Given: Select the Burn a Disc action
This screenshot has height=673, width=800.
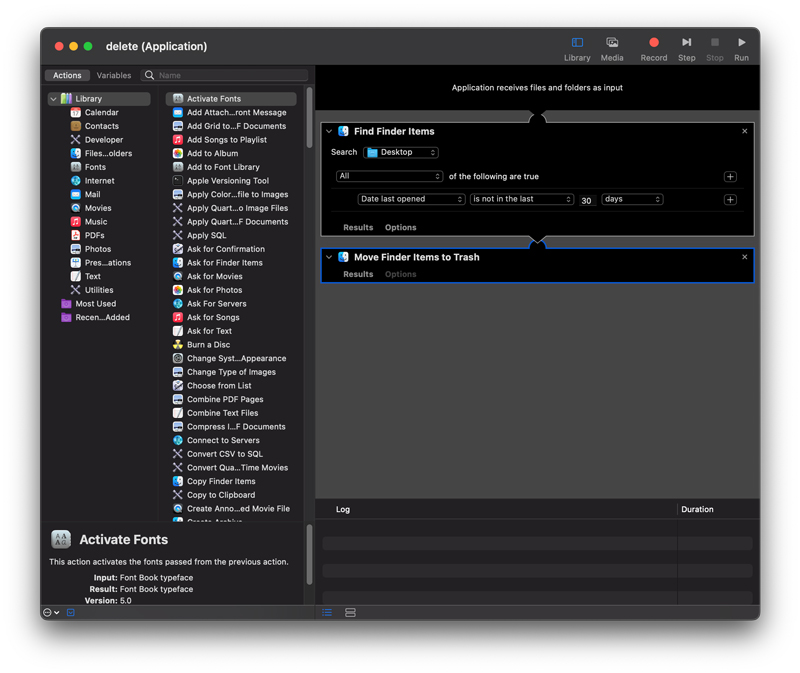Looking at the screenshot, I should tap(208, 345).
